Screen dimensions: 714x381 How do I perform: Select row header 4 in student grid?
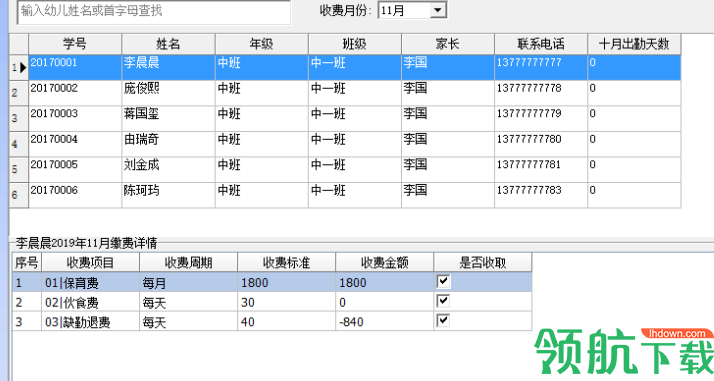point(19,144)
